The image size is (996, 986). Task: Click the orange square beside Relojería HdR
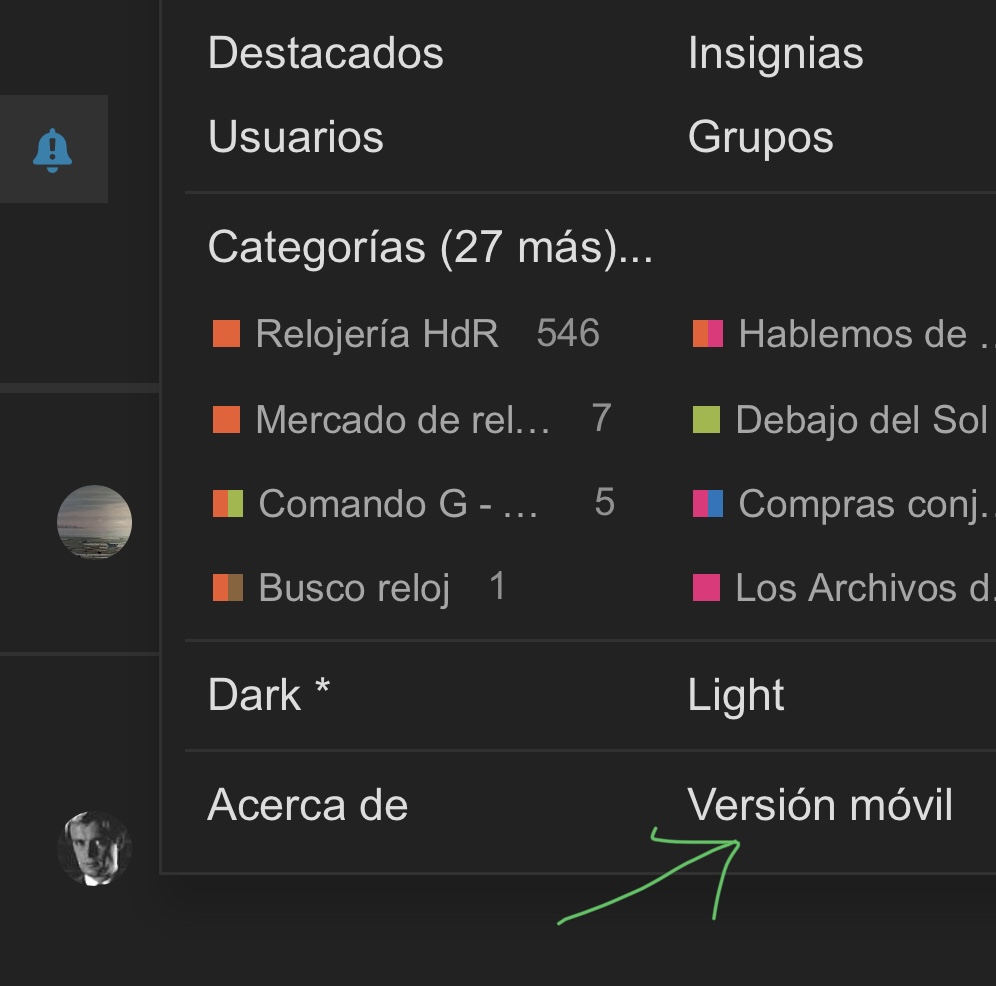pyautogui.click(x=226, y=334)
